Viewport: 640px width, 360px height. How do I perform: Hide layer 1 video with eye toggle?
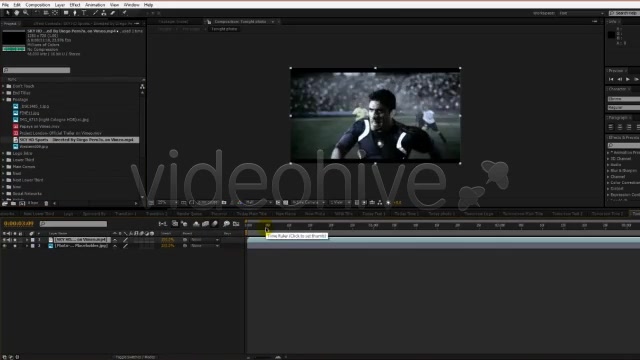[4, 240]
